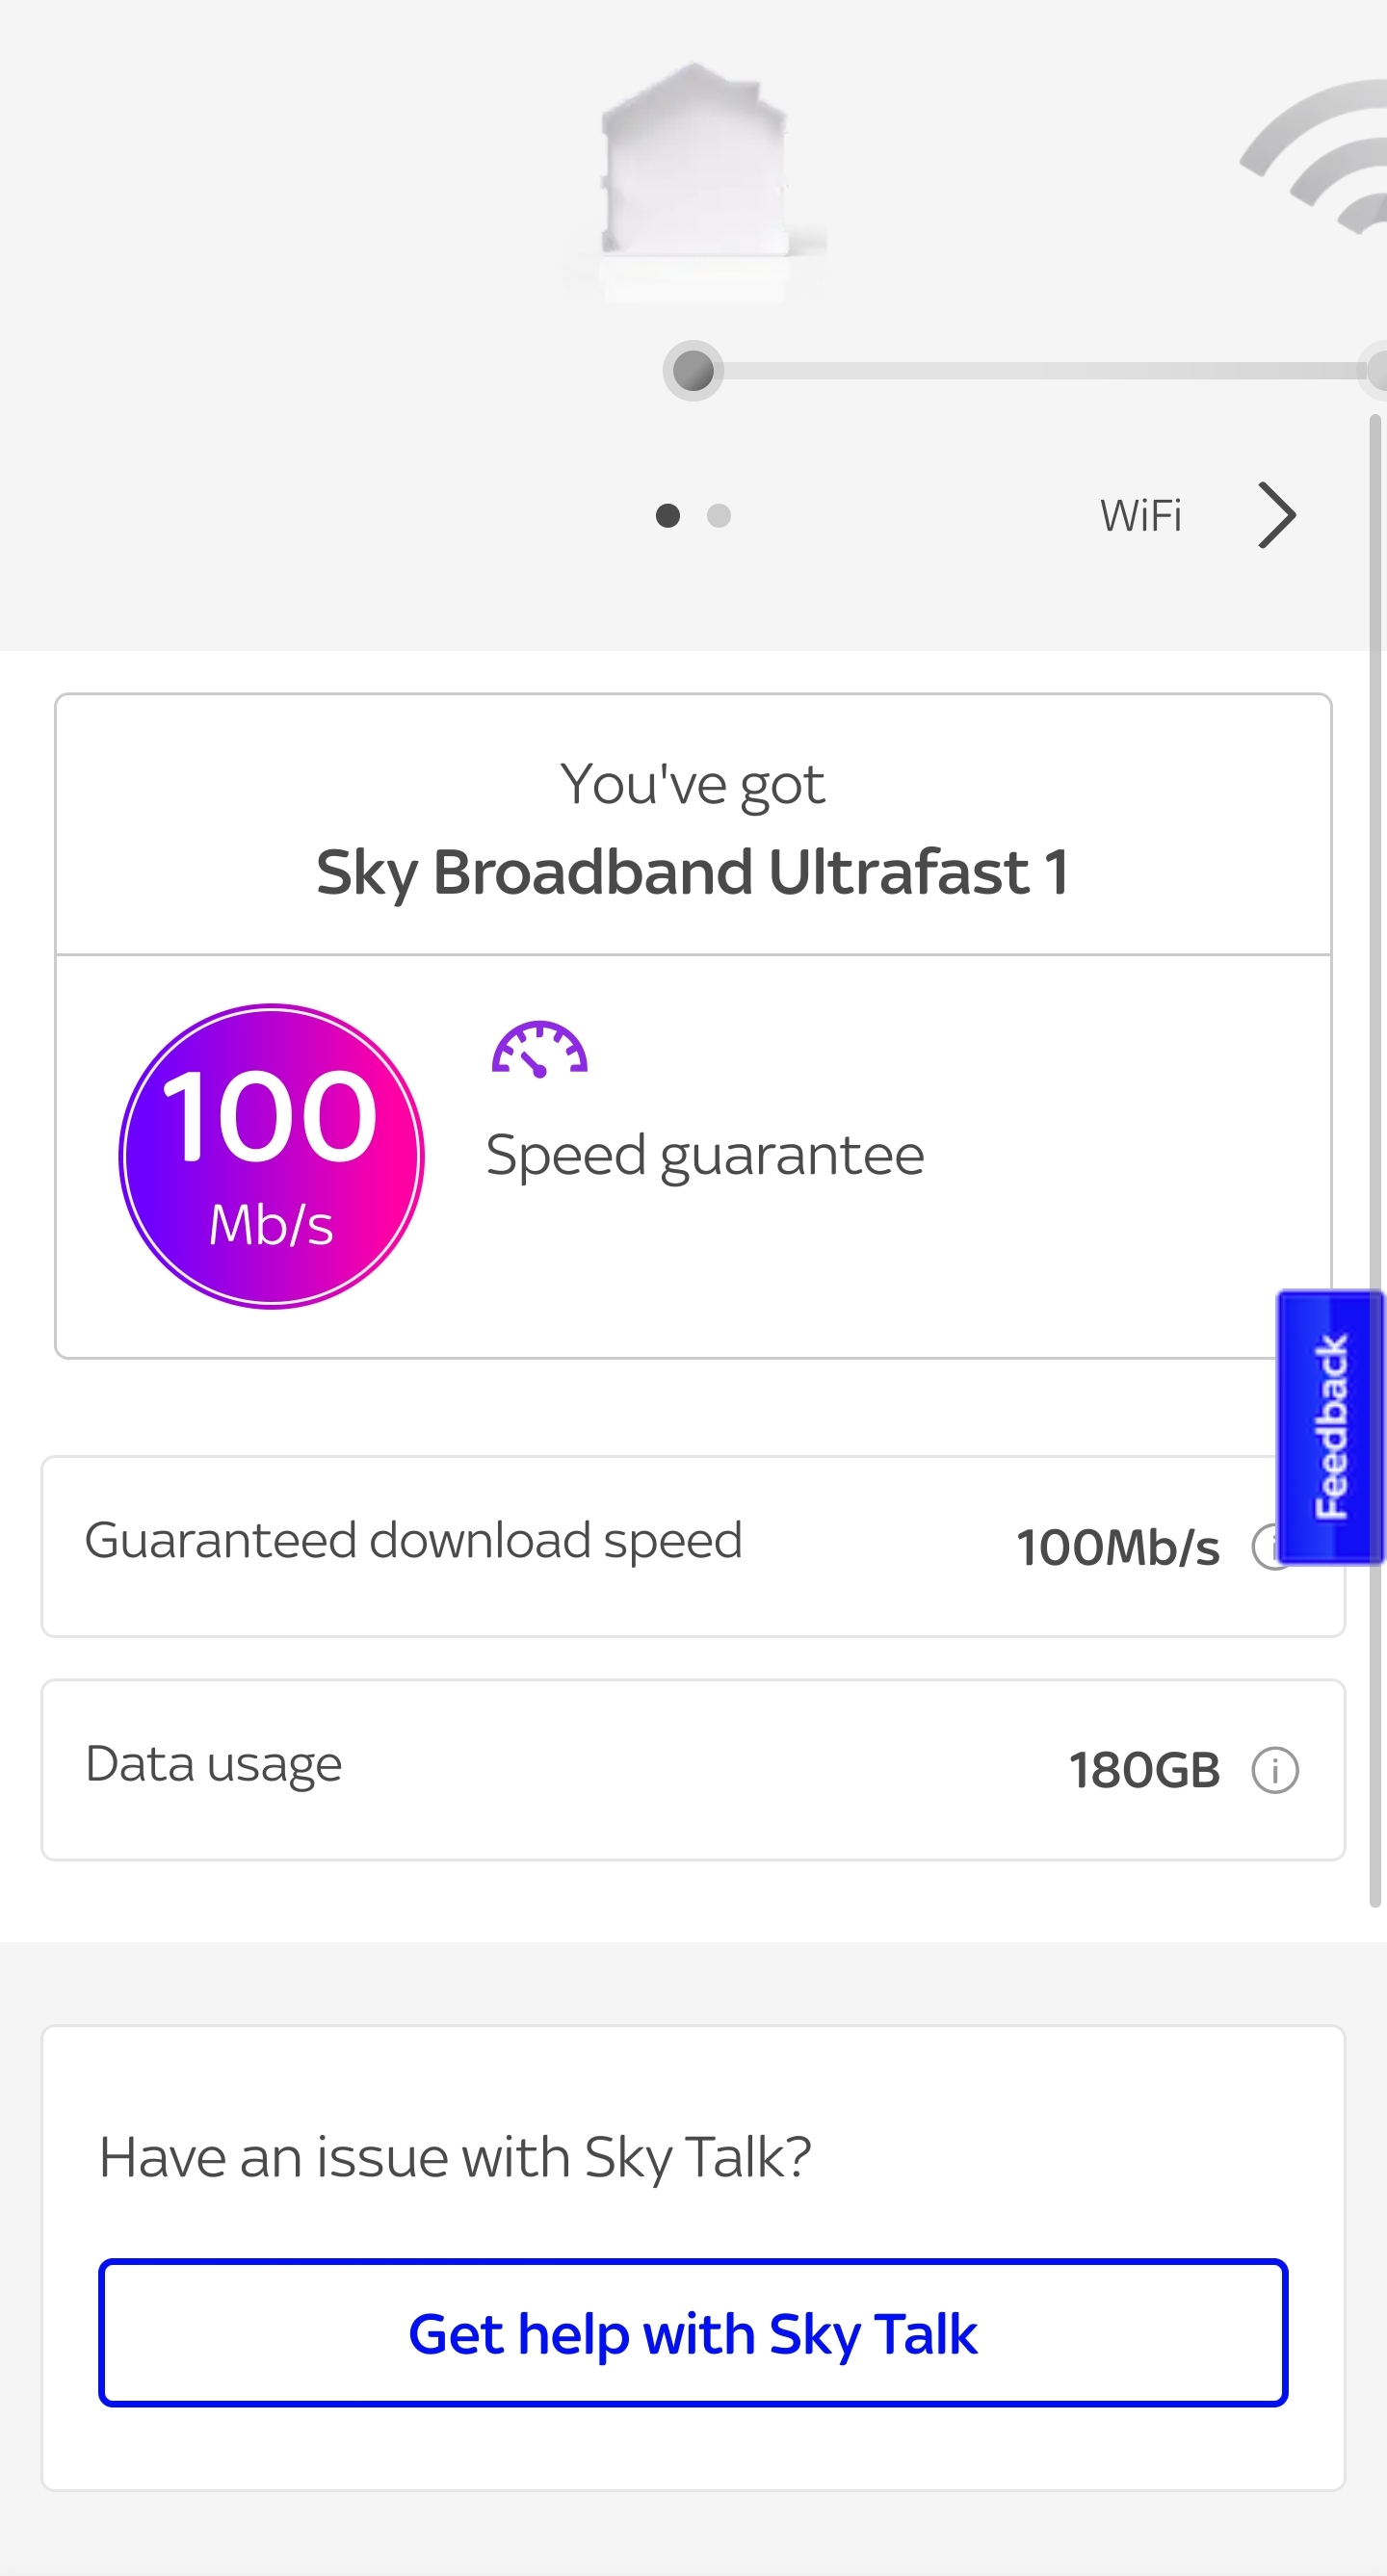Open the Feedback side tab
This screenshot has height=2576, width=1387.
(x=1330, y=1426)
